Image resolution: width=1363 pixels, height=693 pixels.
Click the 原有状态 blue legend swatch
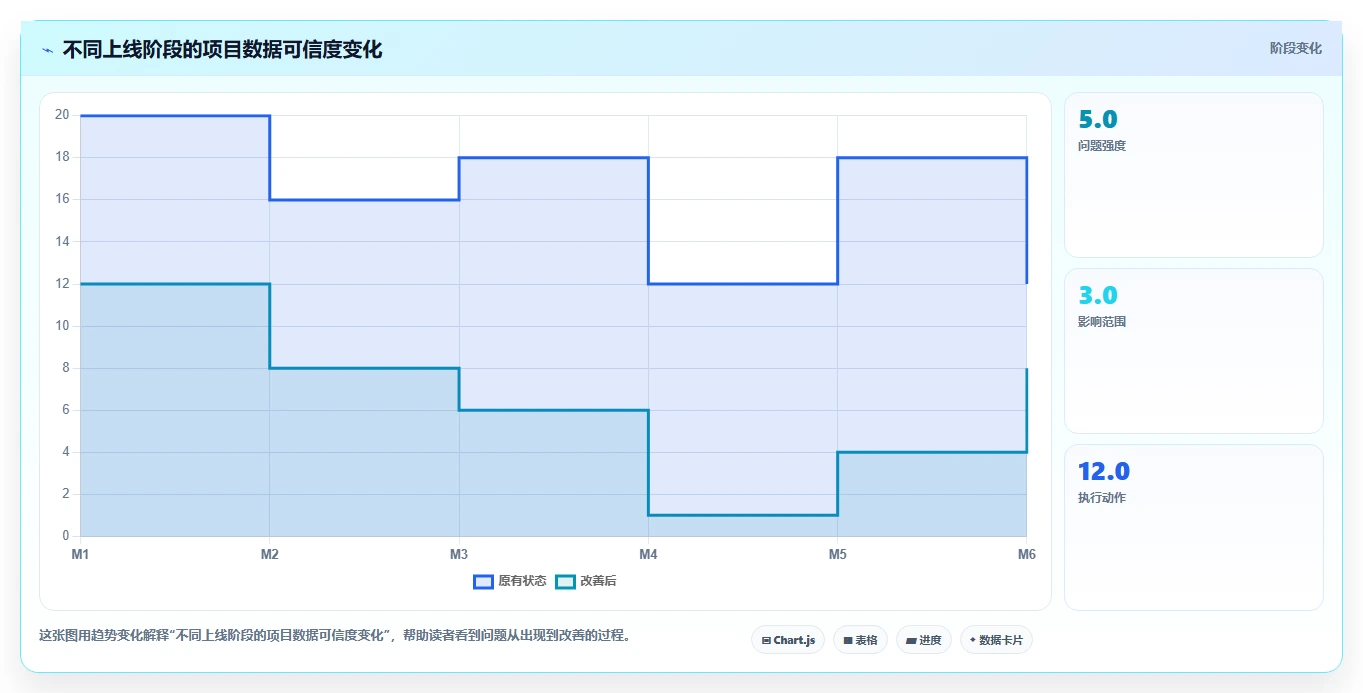click(483, 581)
